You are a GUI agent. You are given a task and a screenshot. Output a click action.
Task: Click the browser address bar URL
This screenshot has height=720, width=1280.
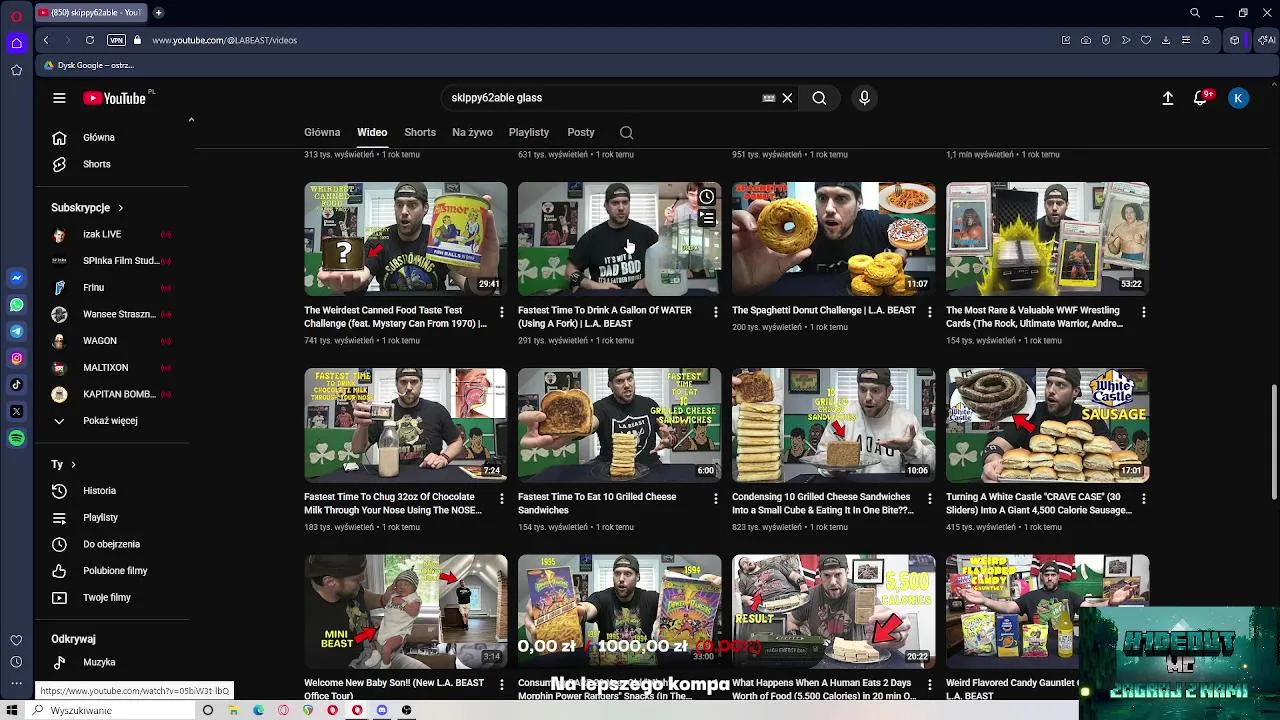pyautogui.click(x=225, y=40)
